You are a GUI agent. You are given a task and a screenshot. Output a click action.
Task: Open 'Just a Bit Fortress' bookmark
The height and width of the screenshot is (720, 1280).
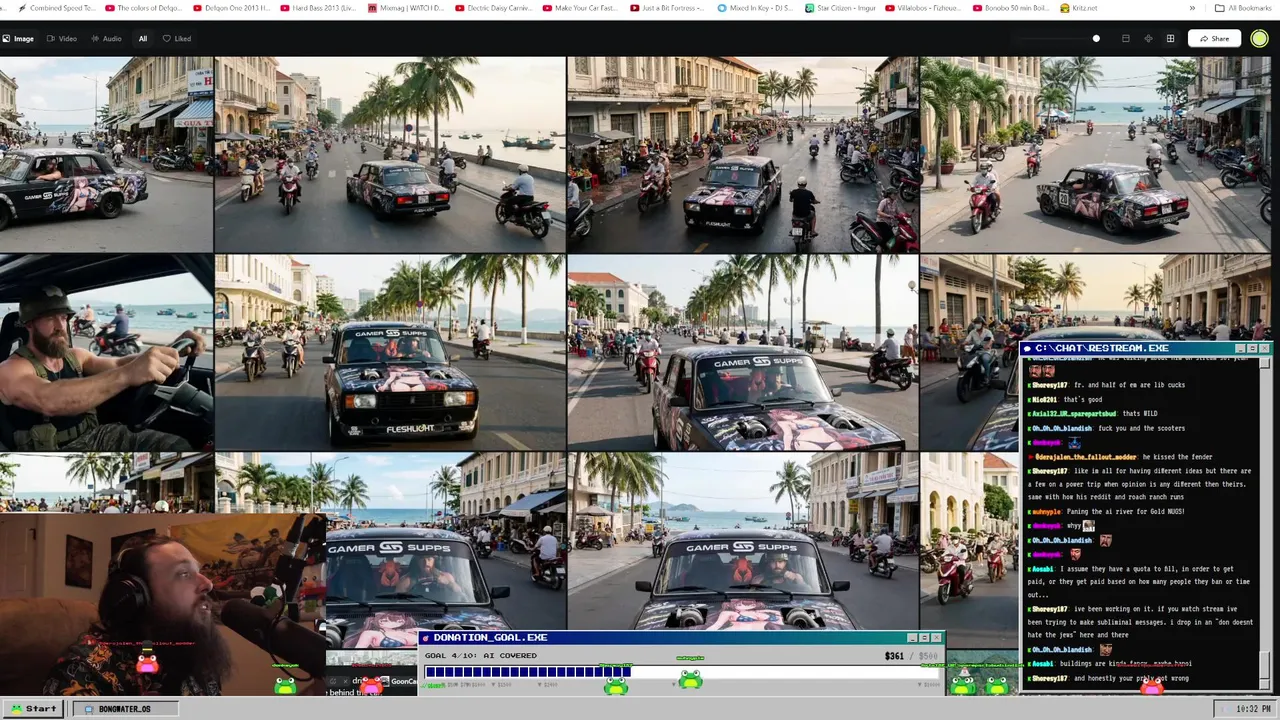(x=667, y=8)
